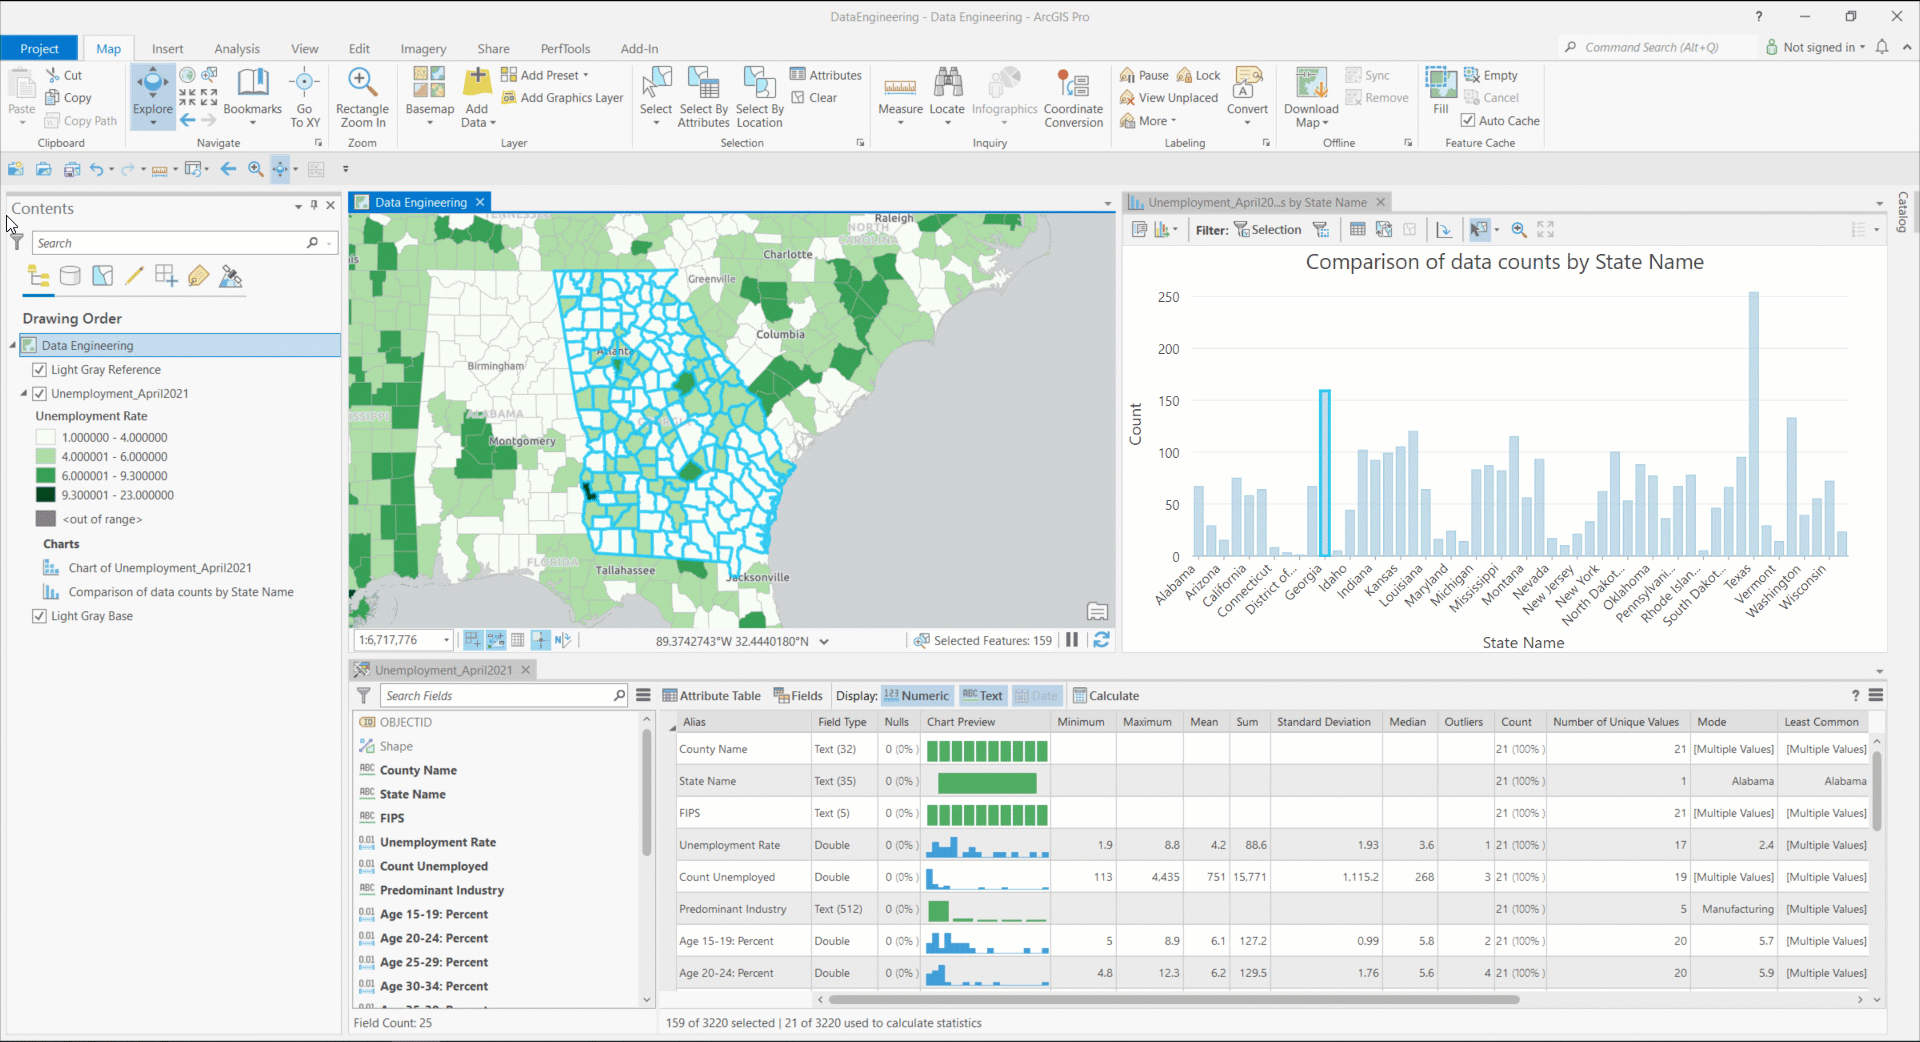Image resolution: width=1920 pixels, height=1042 pixels.
Task: Collapse the Unemployment_April2021 layer
Action: click(25, 393)
